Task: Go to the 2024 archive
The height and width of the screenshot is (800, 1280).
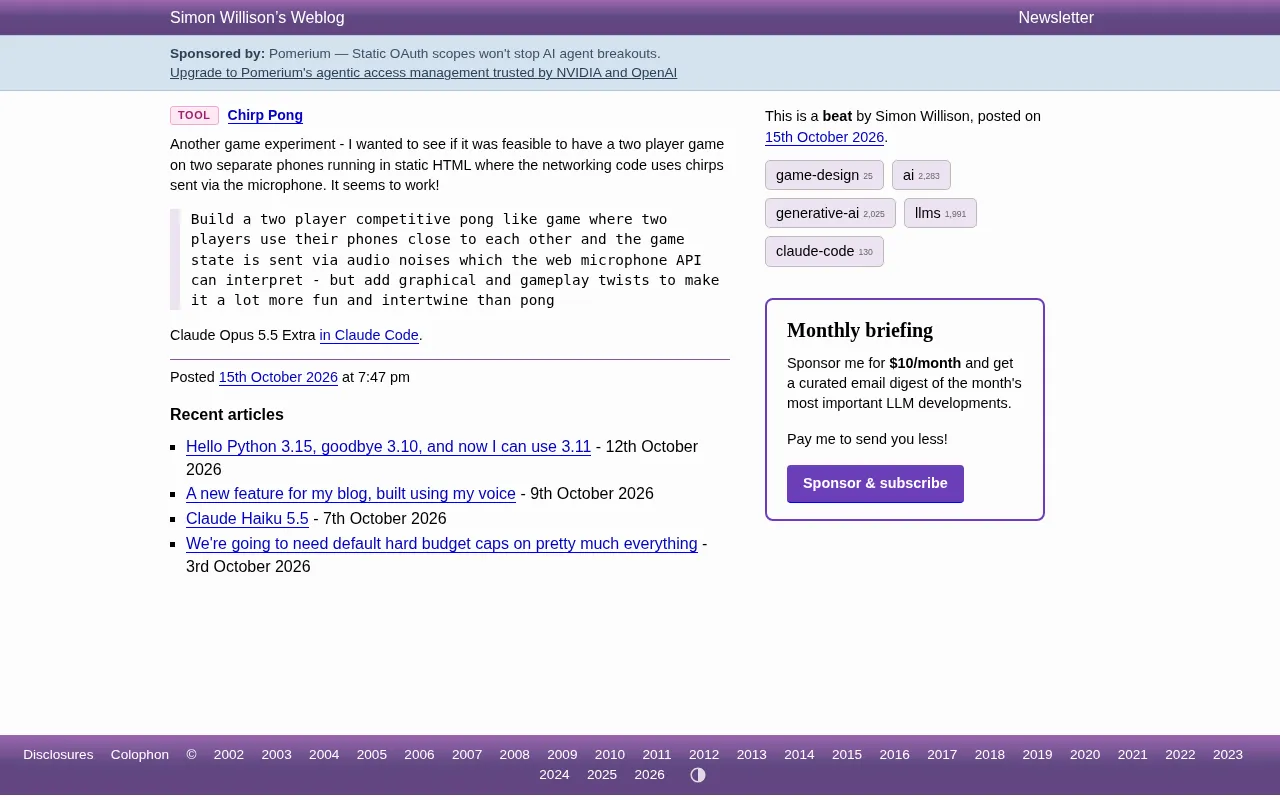Action: click(554, 775)
